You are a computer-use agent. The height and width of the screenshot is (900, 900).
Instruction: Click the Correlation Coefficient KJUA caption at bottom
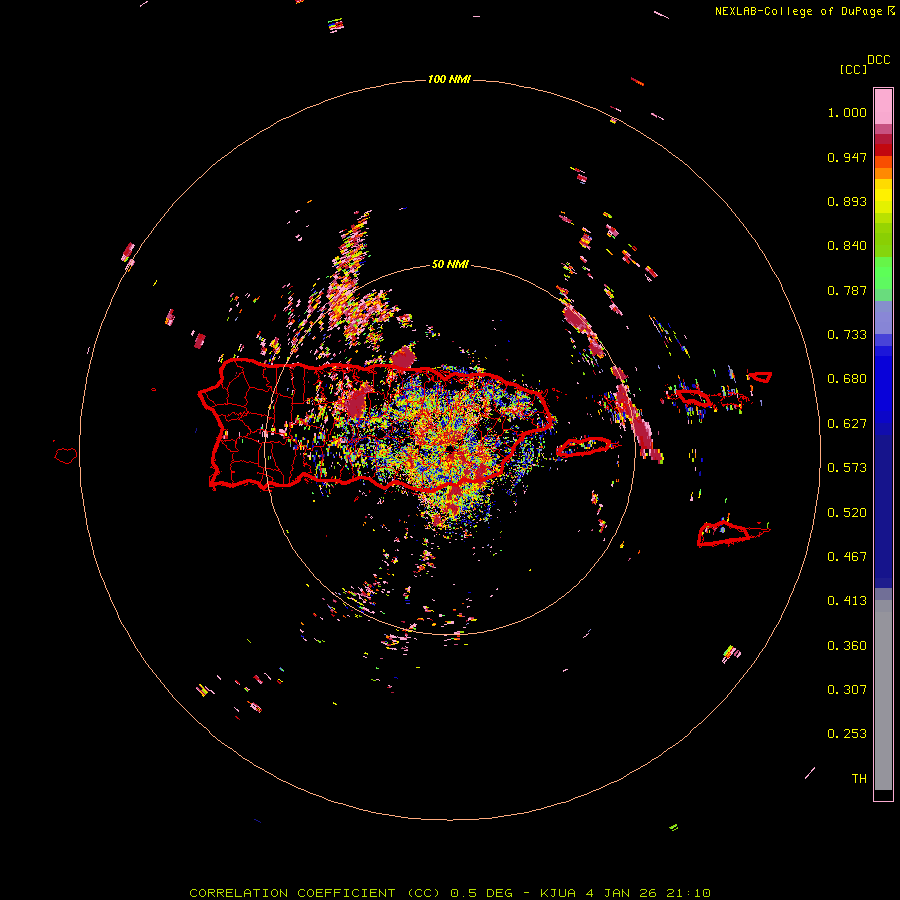point(450,893)
